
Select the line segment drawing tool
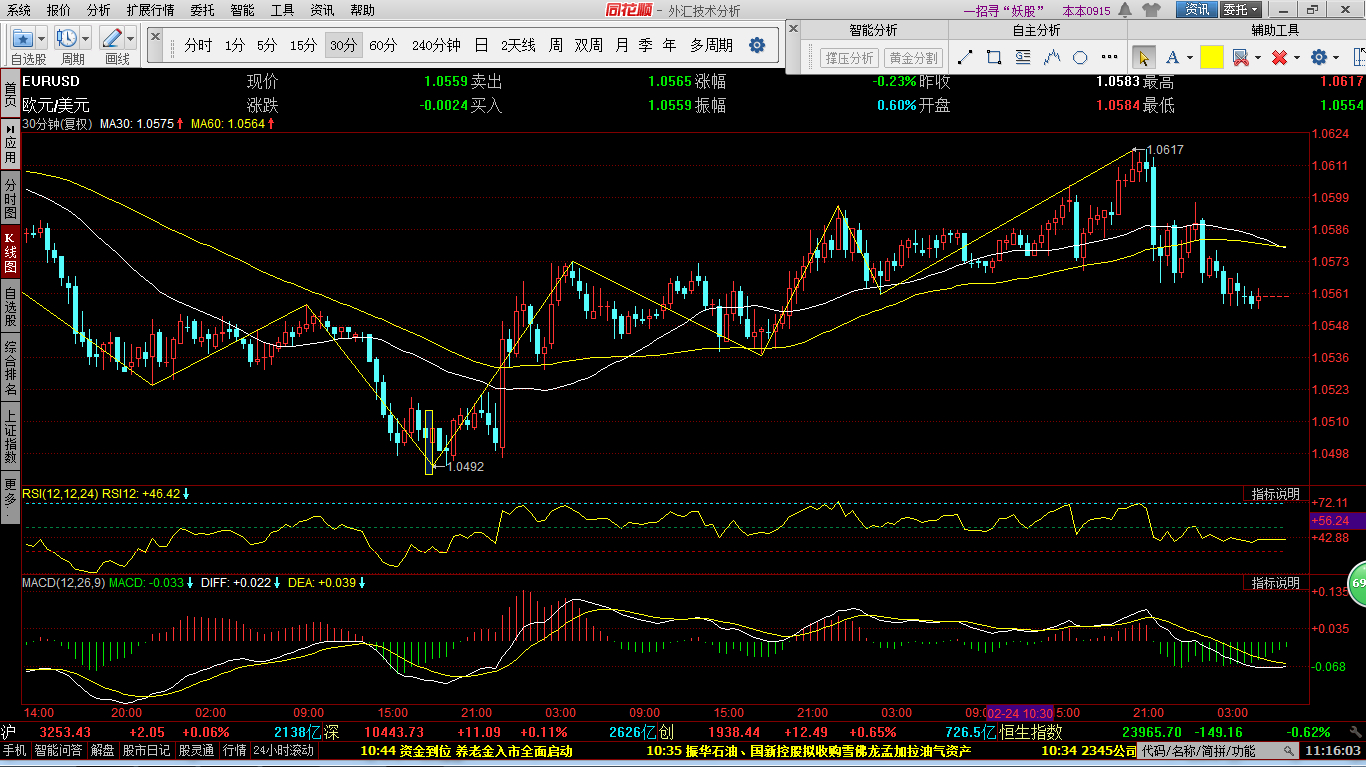click(966, 57)
